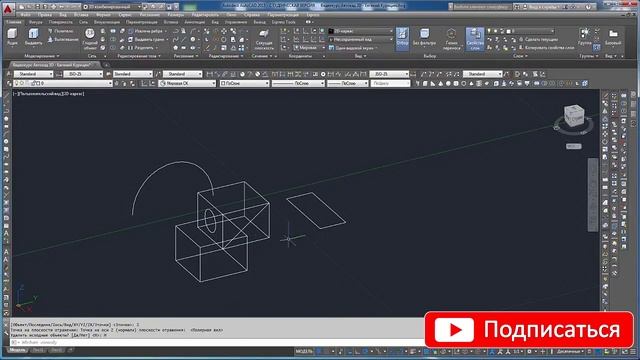Open the Правка menu

(x=44, y=15)
